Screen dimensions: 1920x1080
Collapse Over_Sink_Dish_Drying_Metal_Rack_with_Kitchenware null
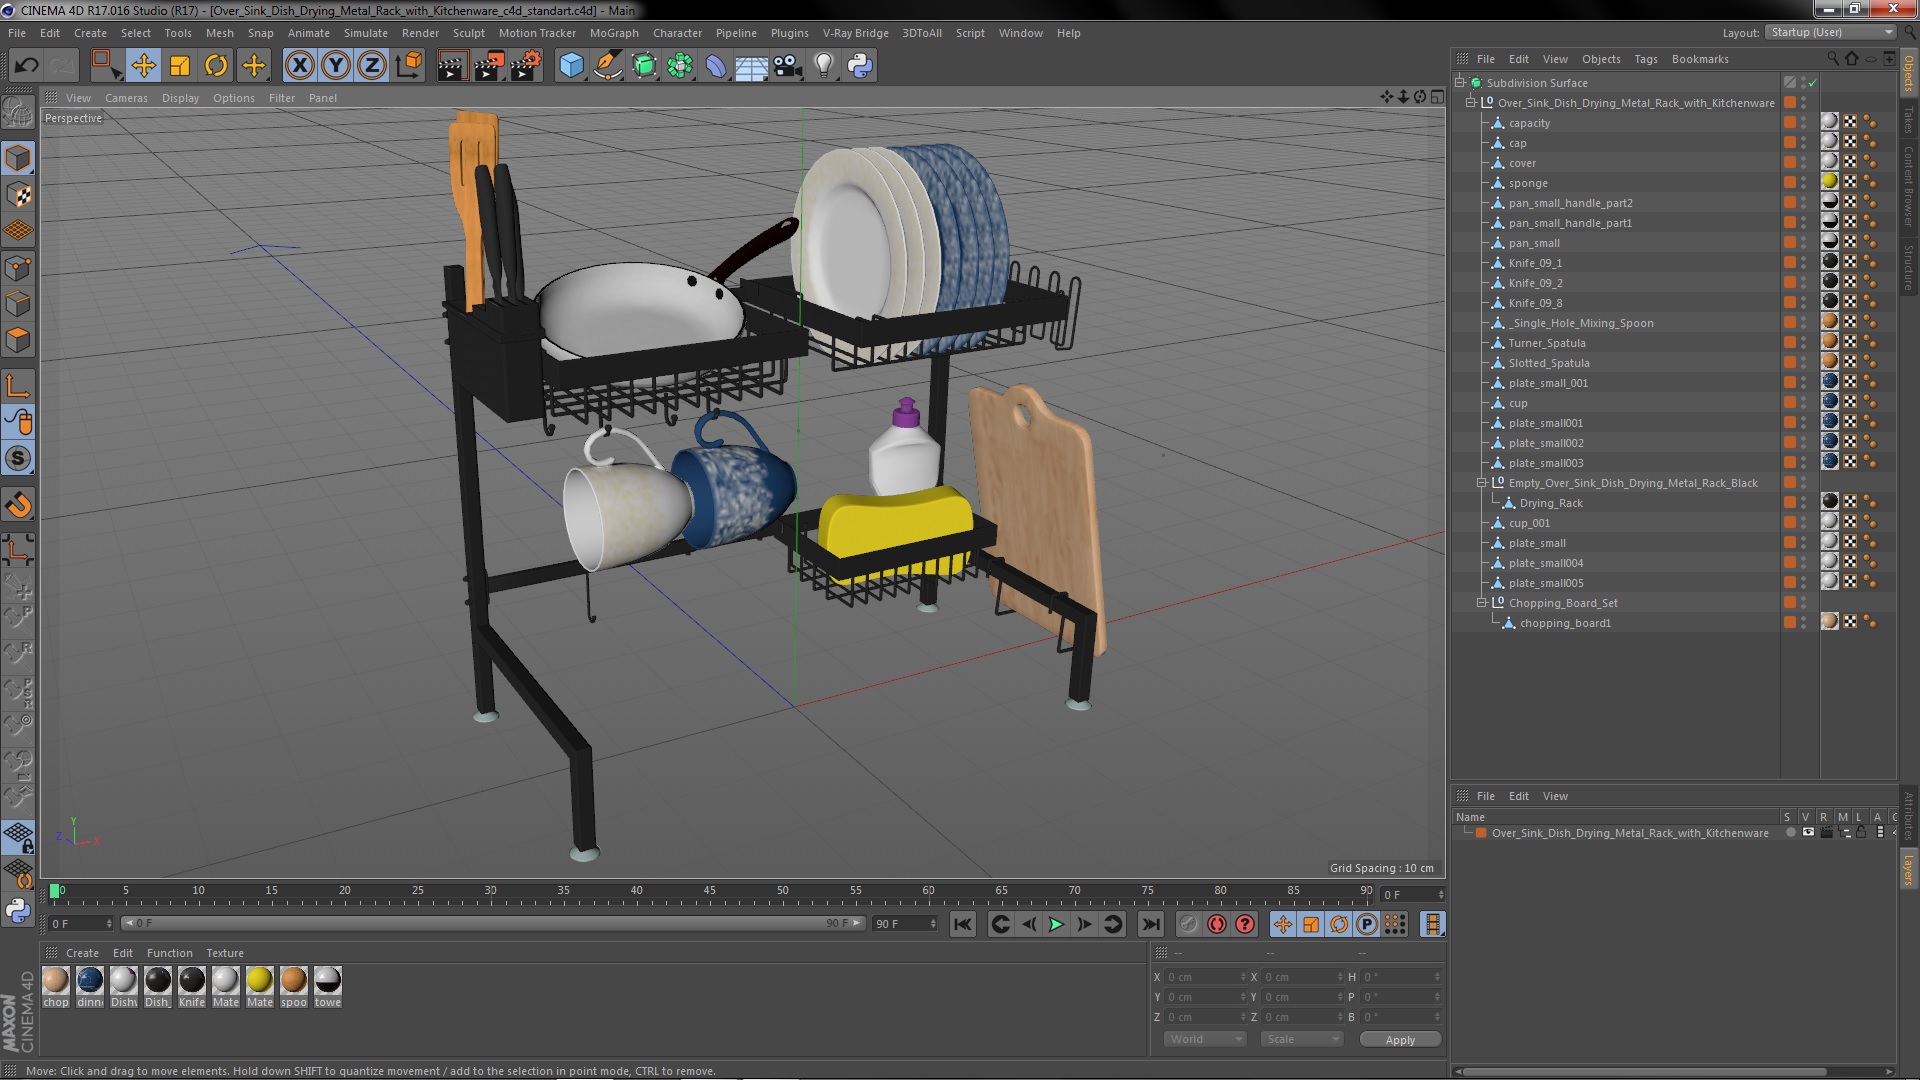tap(1471, 103)
